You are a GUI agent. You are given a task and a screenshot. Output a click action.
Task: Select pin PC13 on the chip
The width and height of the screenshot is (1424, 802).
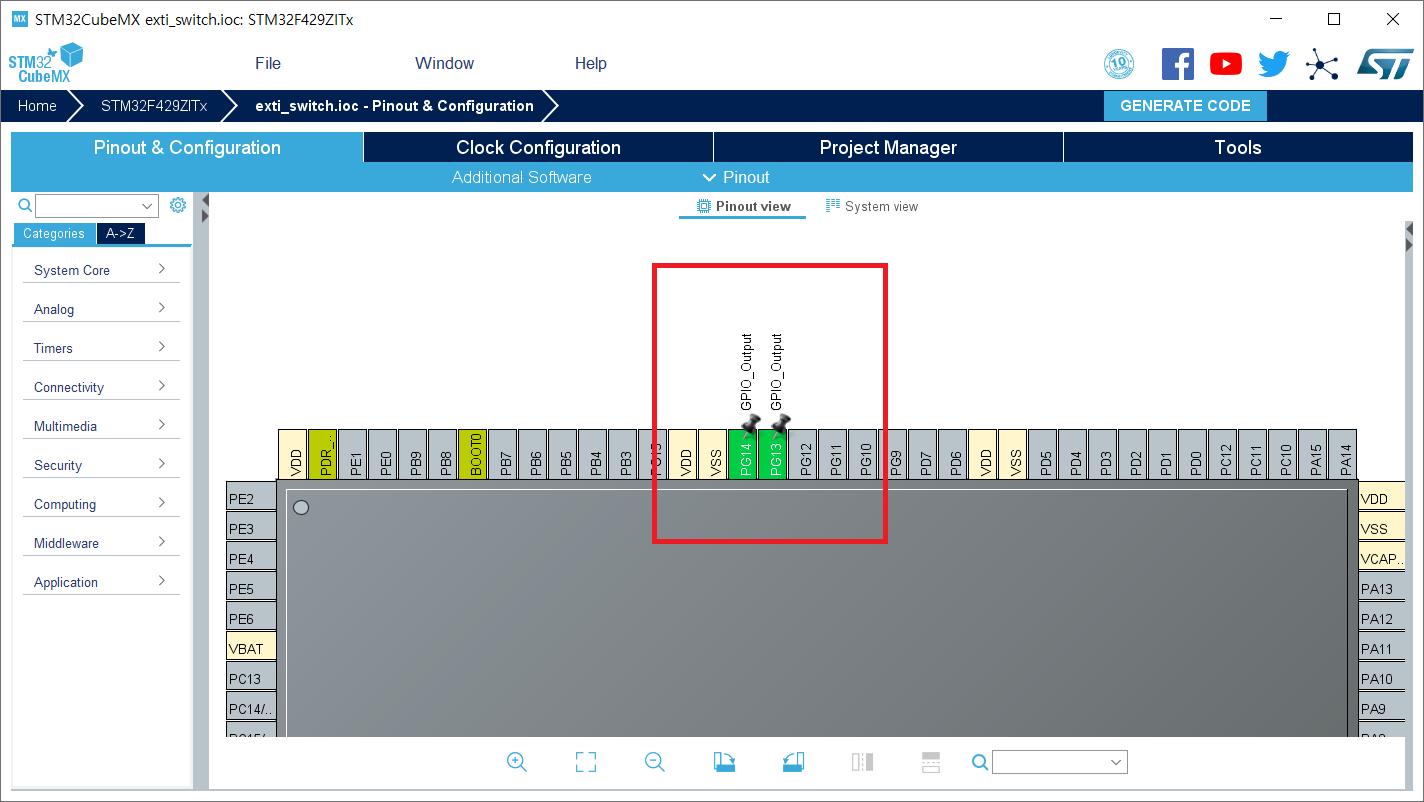pyautogui.click(x=252, y=679)
